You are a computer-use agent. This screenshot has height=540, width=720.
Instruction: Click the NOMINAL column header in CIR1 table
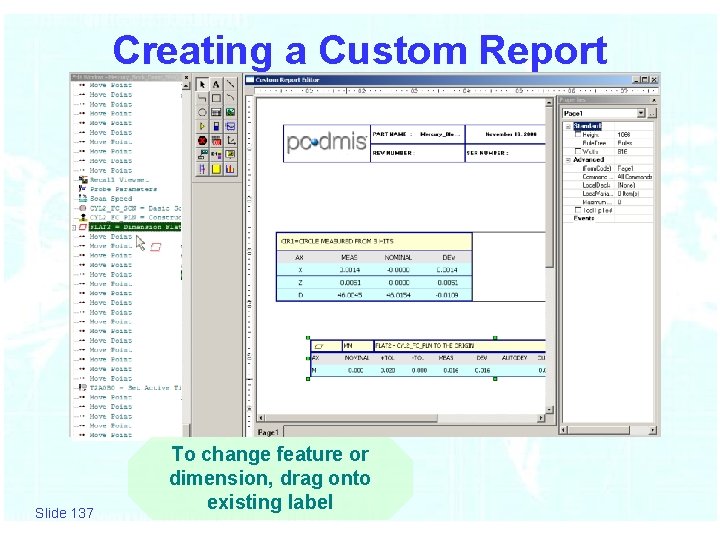coord(398,258)
